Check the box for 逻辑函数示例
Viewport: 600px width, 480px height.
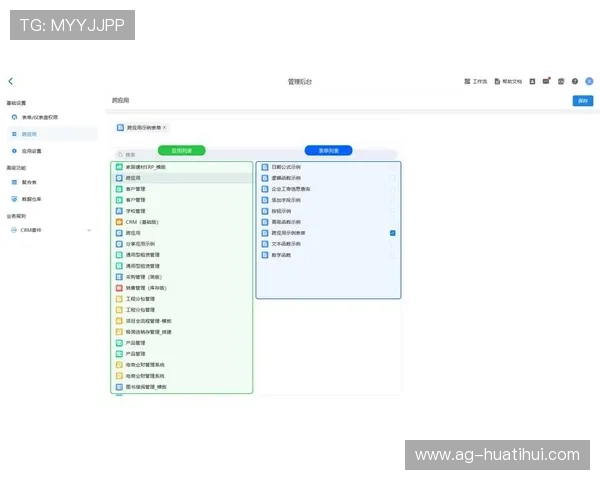coord(393,178)
